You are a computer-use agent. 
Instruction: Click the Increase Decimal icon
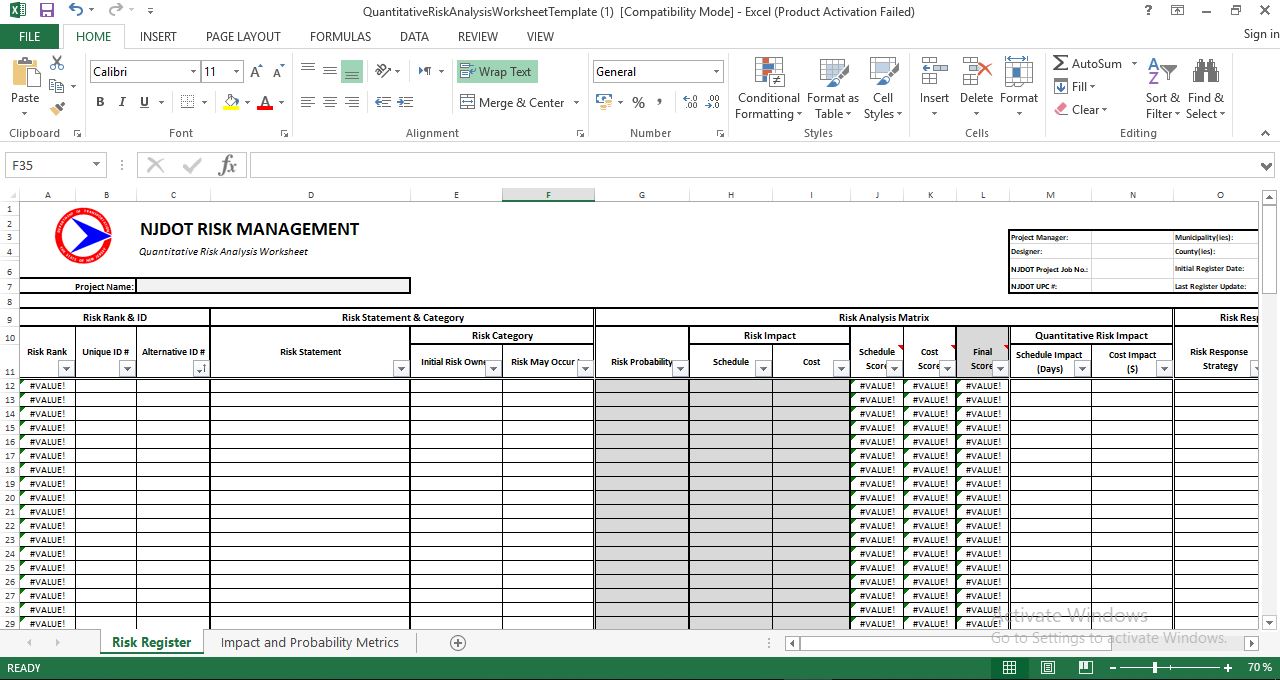(689, 102)
